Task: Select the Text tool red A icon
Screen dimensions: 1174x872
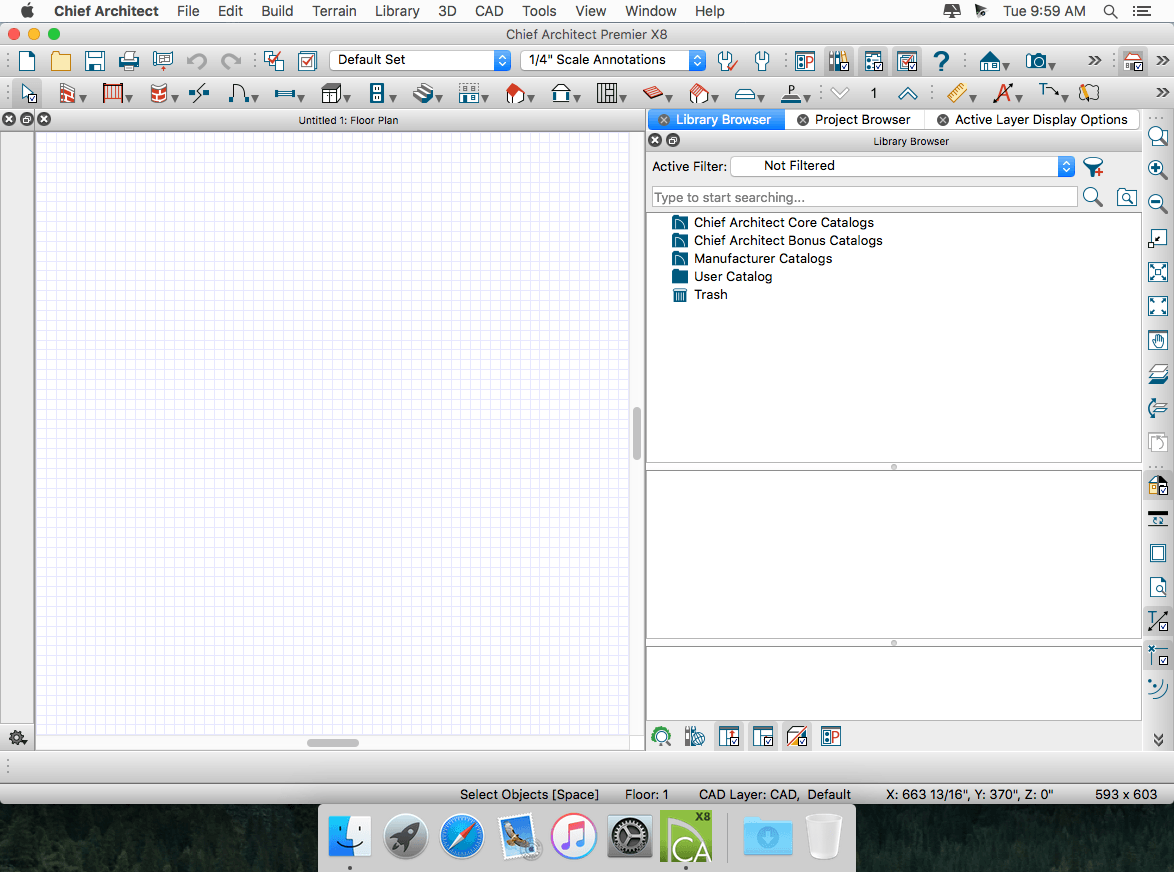Action: pyautogui.click(x=1003, y=93)
